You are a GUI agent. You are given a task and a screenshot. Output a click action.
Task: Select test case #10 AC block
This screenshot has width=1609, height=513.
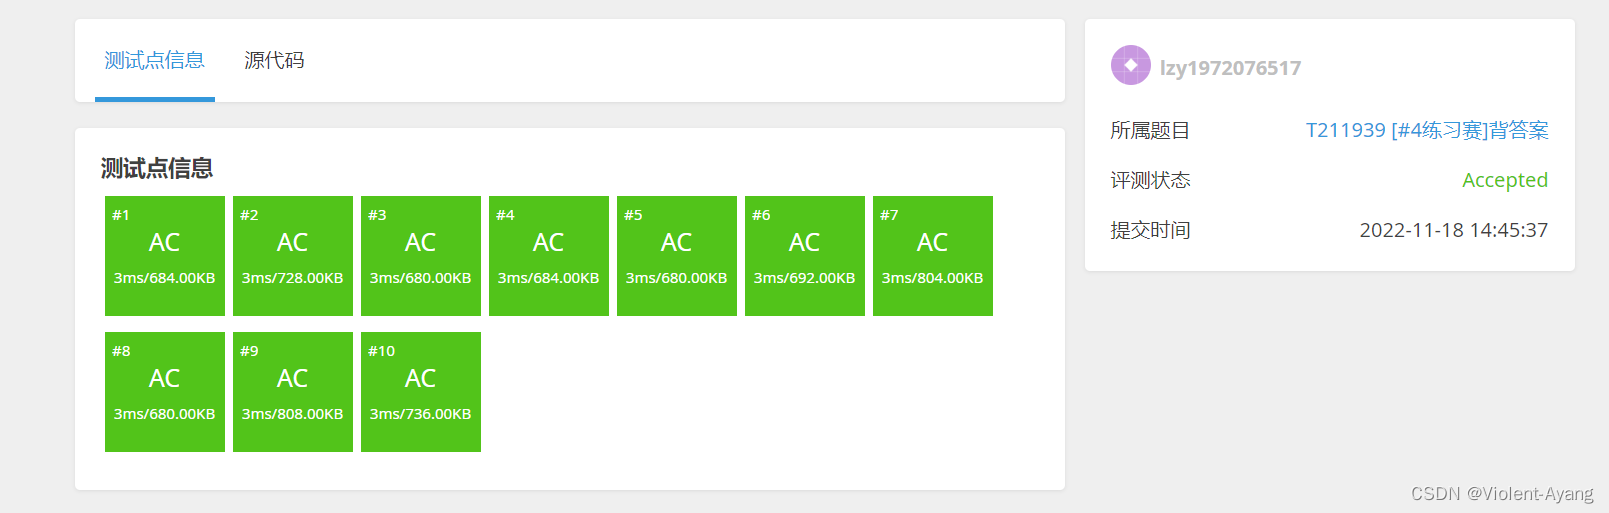421,392
